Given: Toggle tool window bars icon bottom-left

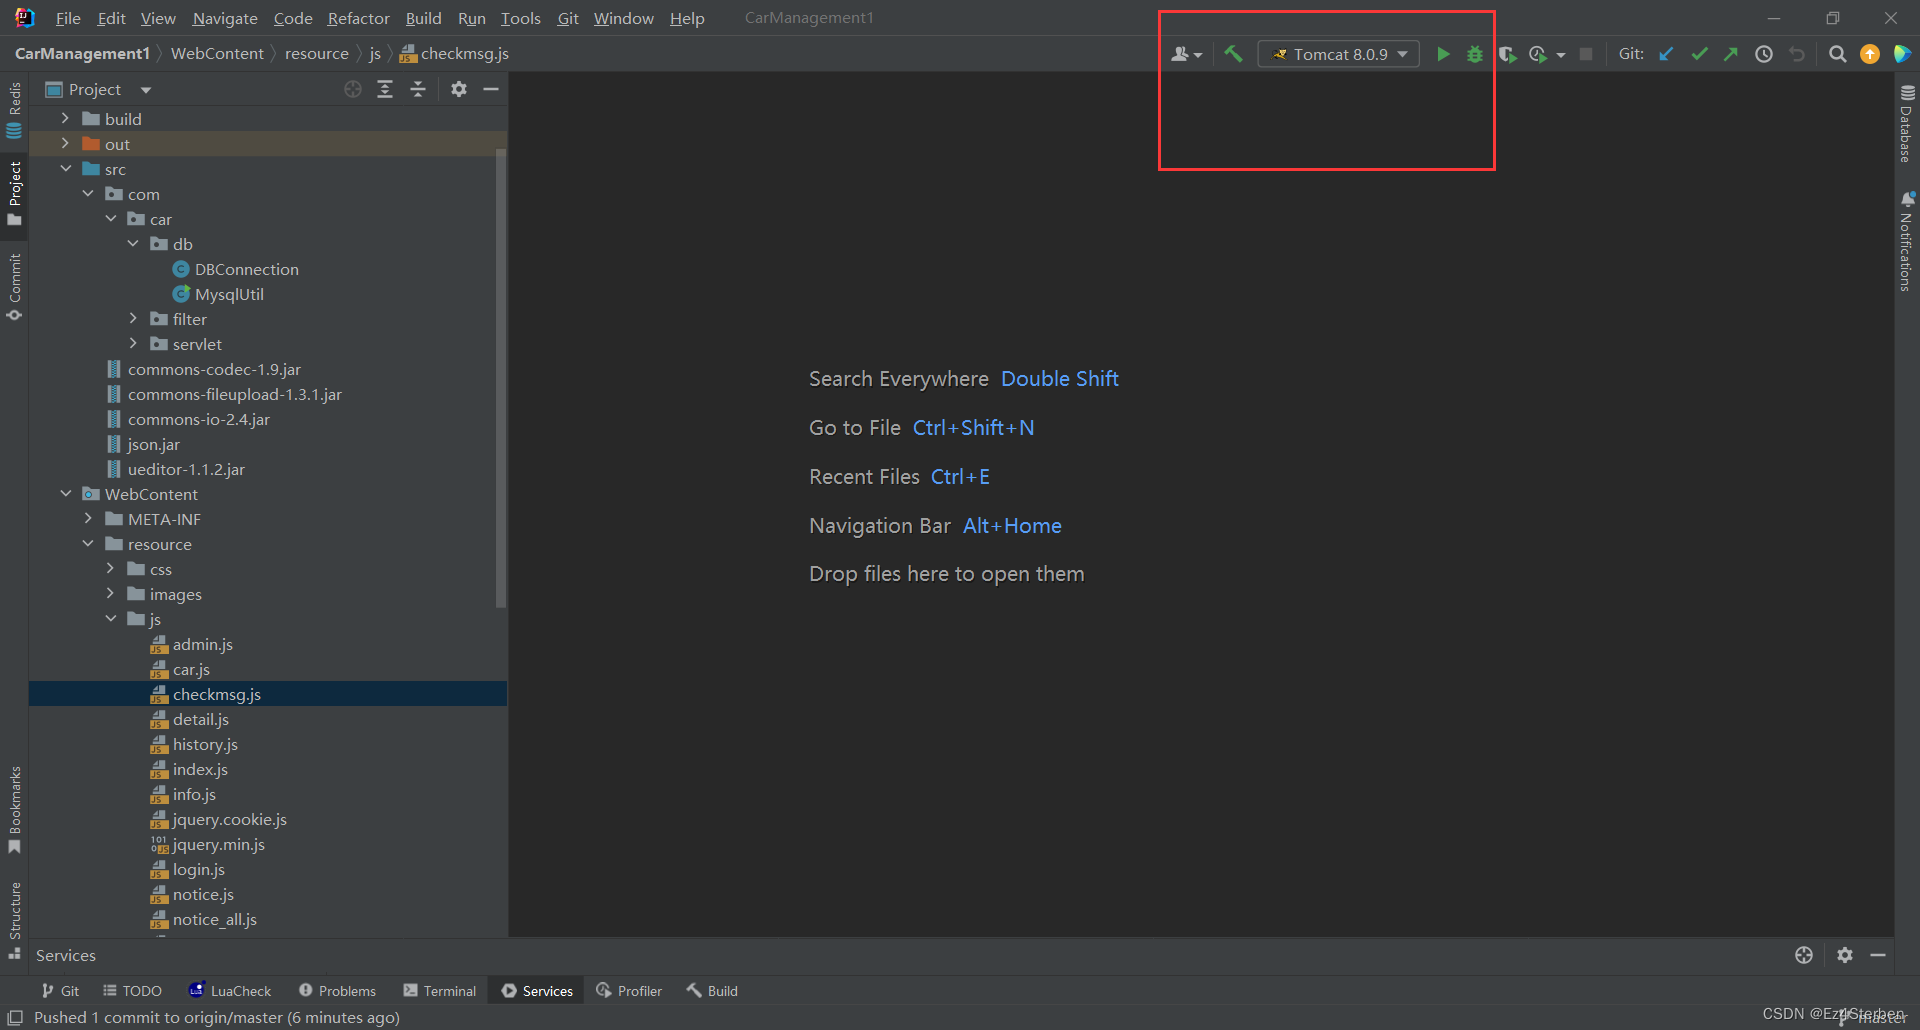Looking at the screenshot, I should click(x=15, y=1017).
